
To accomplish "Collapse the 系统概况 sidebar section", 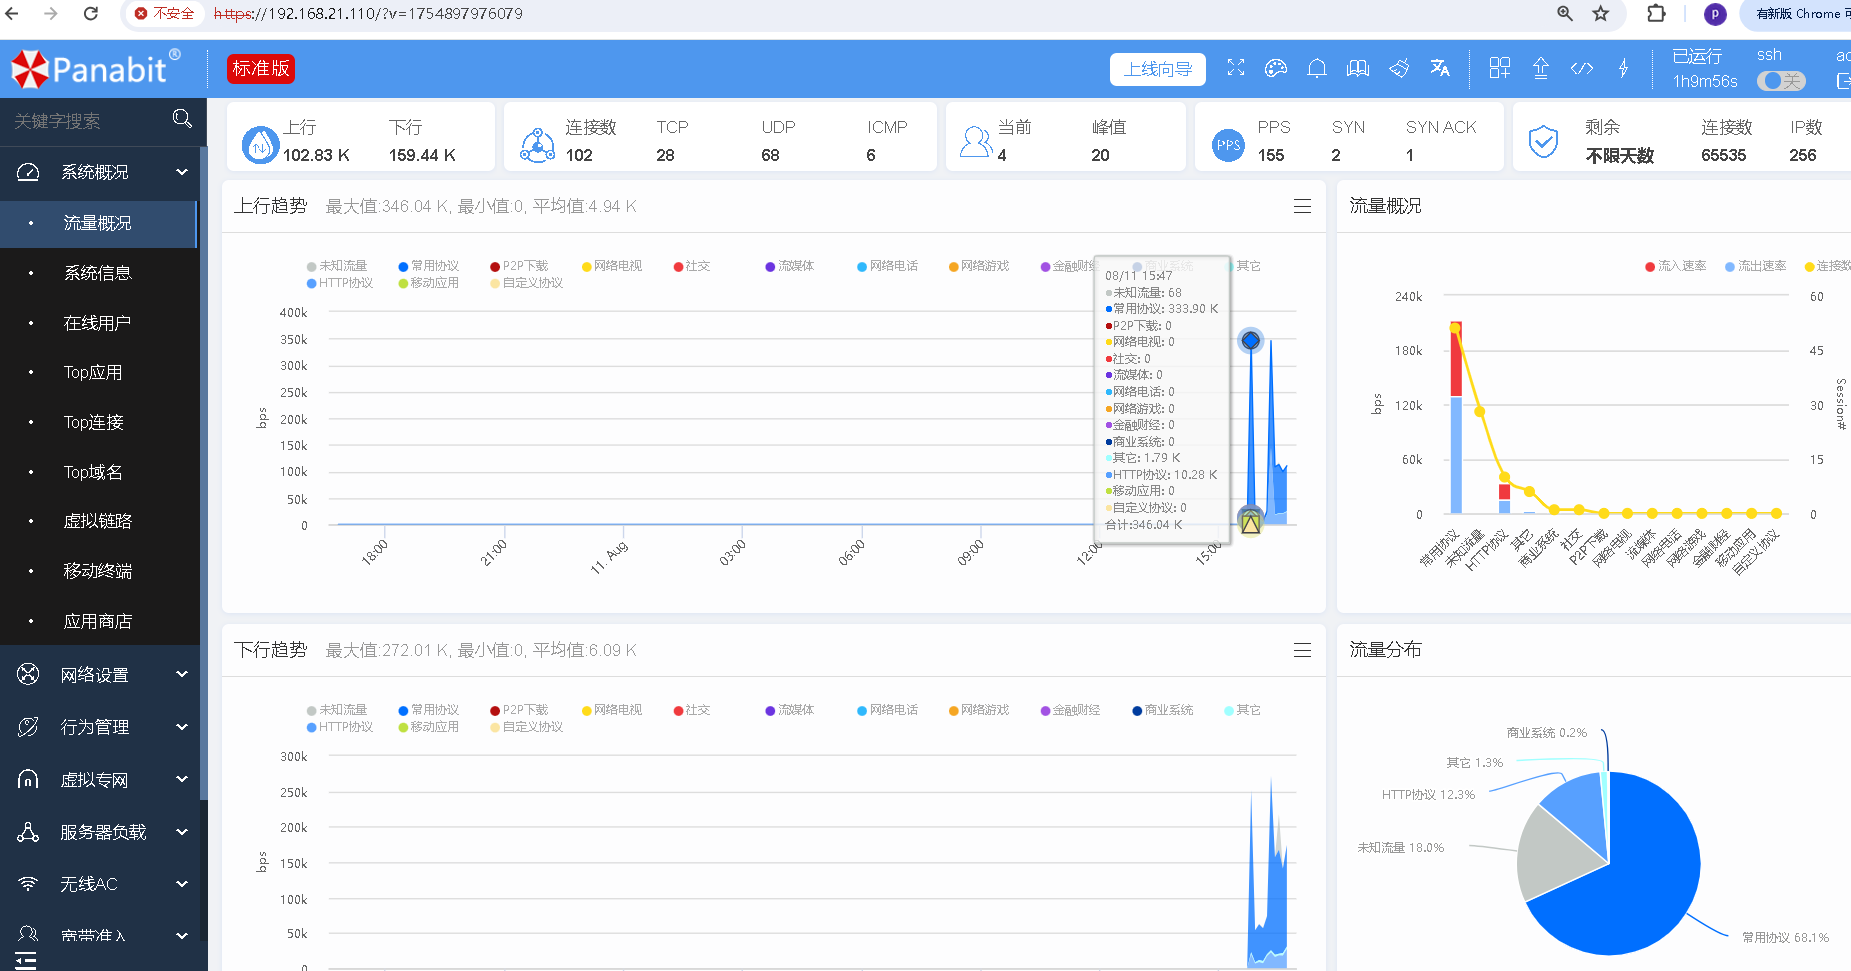I will (x=100, y=172).
